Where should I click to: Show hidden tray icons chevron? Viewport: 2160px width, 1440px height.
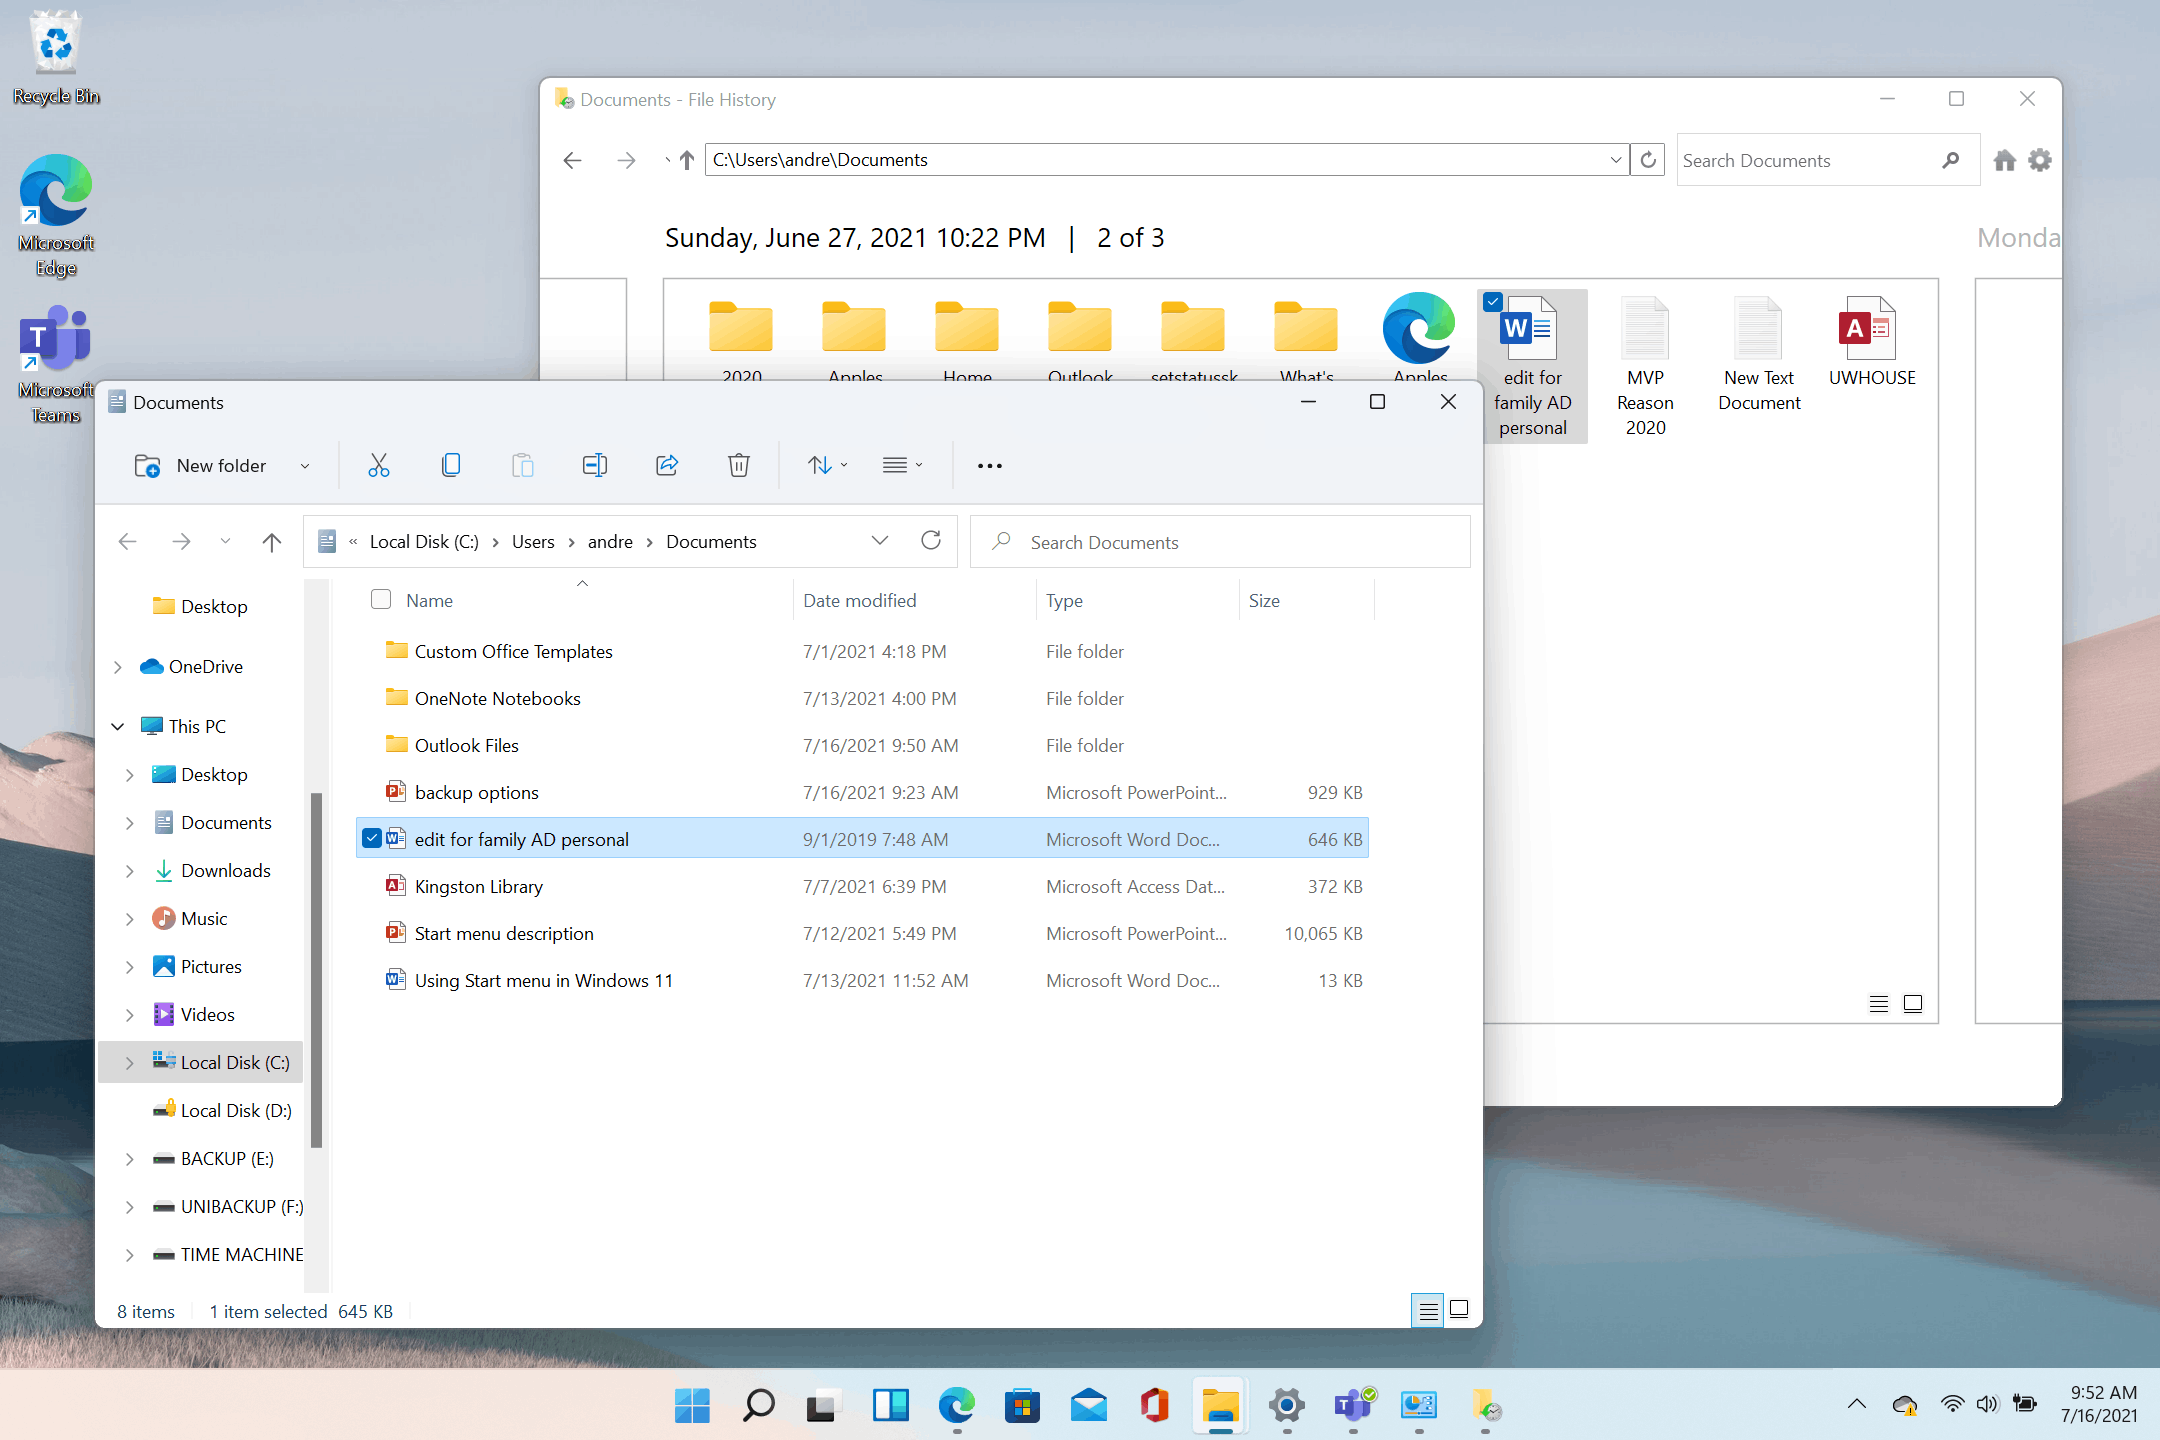tap(1857, 1404)
